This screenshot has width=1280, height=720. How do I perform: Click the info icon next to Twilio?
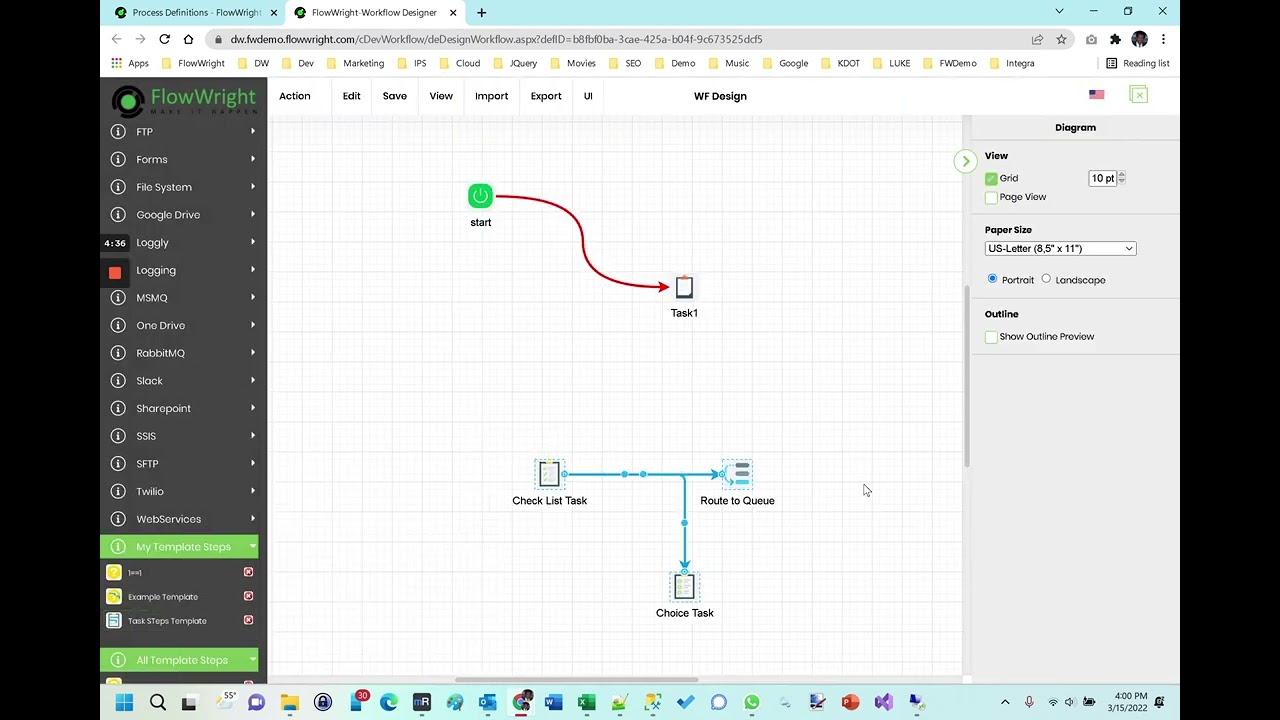(x=118, y=492)
